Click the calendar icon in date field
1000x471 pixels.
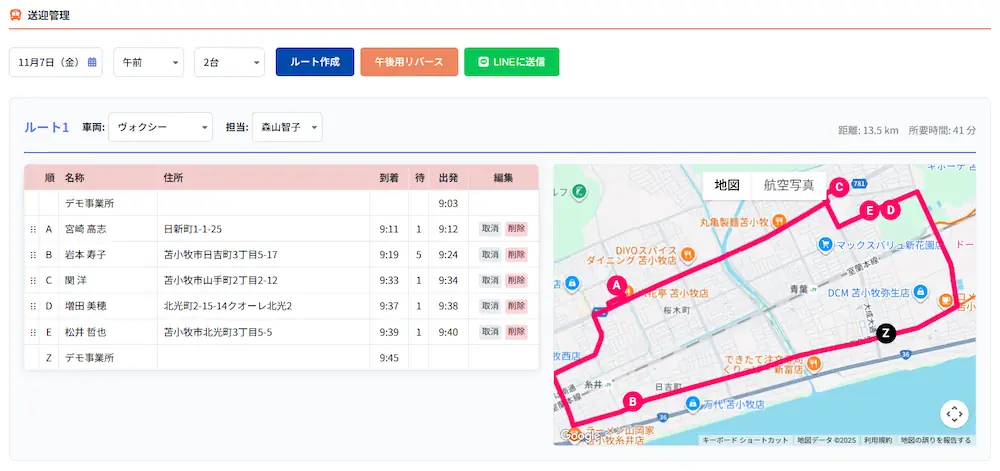coord(92,62)
